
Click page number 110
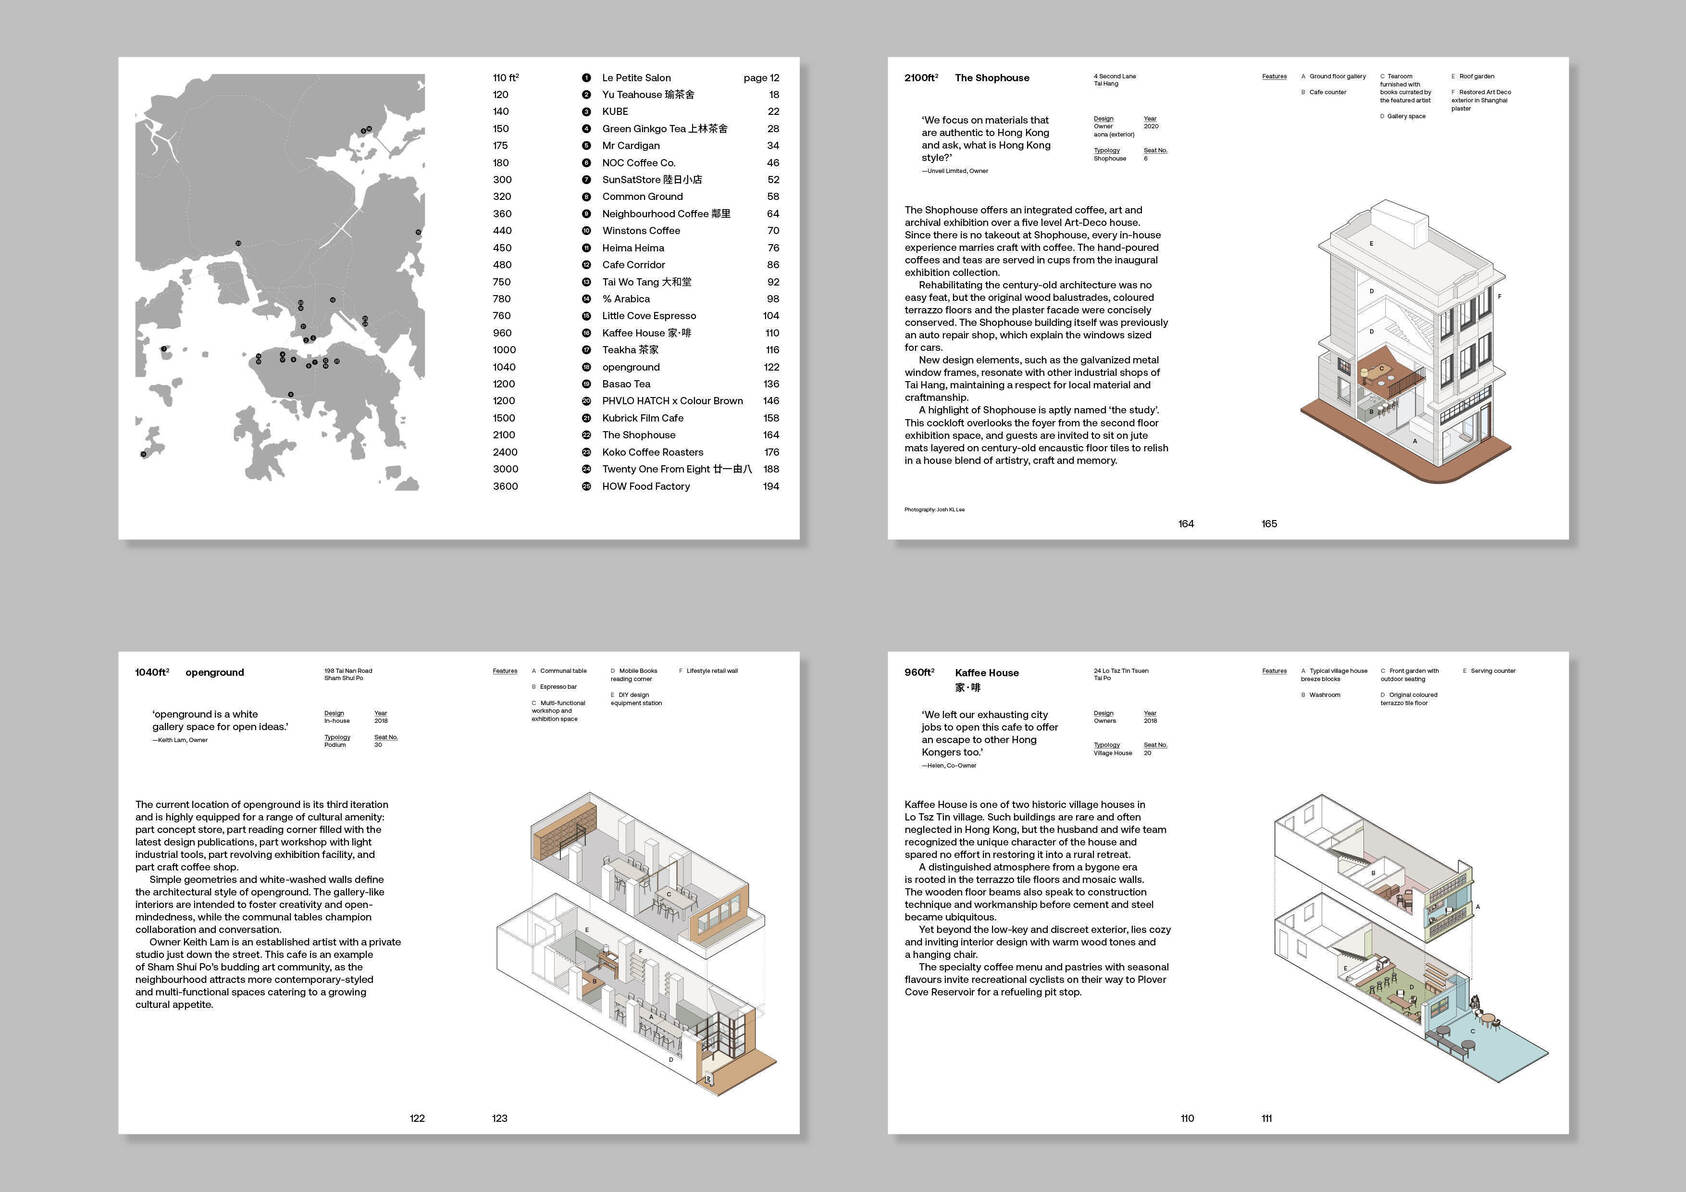click(x=1187, y=1119)
